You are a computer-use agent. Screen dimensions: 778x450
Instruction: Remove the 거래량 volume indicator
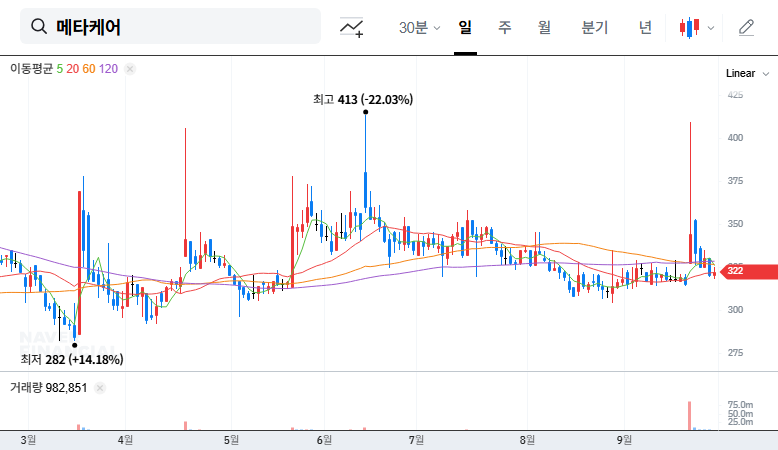coord(100,388)
